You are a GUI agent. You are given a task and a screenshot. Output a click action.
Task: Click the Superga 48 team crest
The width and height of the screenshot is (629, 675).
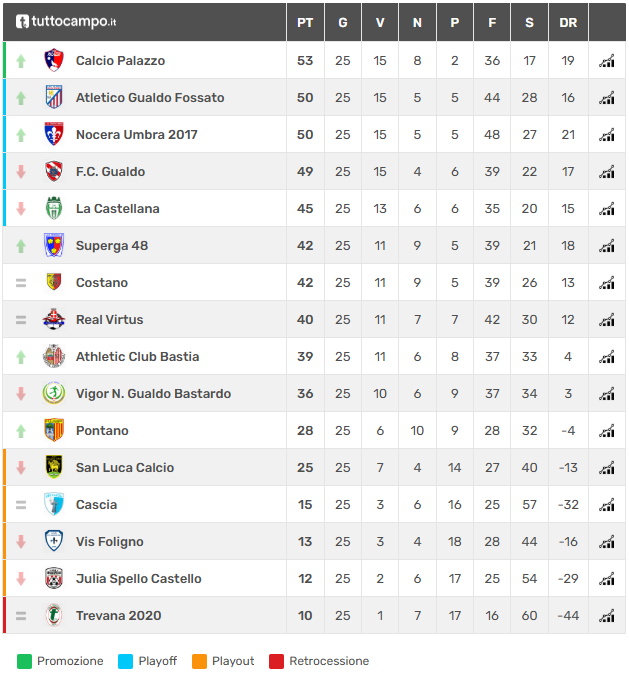pyautogui.click(x=54, y=246)
